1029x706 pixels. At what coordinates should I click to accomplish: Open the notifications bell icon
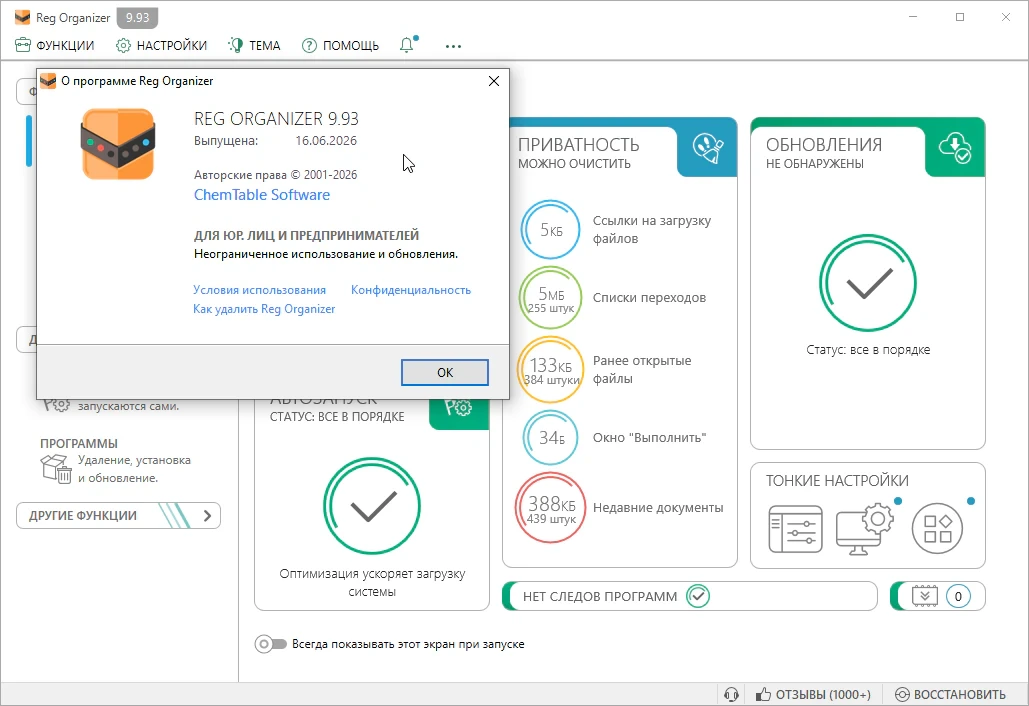[408, 45]
